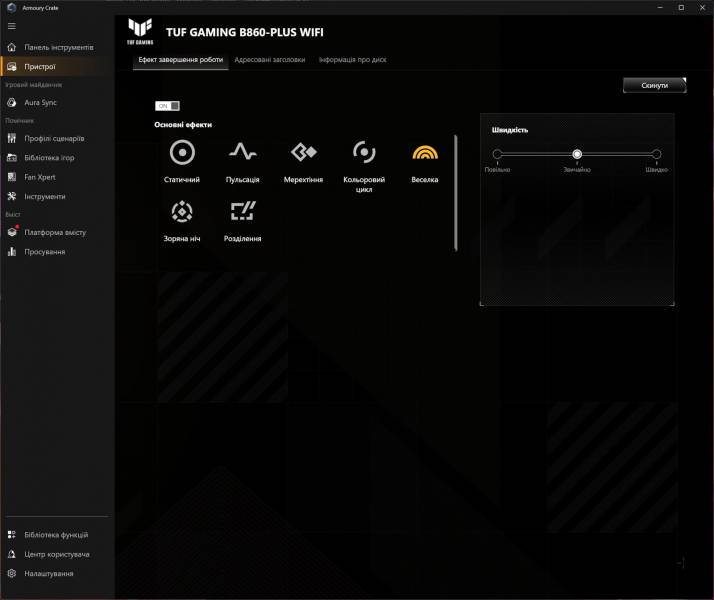Minimize the Armoury Crate window
This screenshot has height=600, width=714.
coord(660,7)
